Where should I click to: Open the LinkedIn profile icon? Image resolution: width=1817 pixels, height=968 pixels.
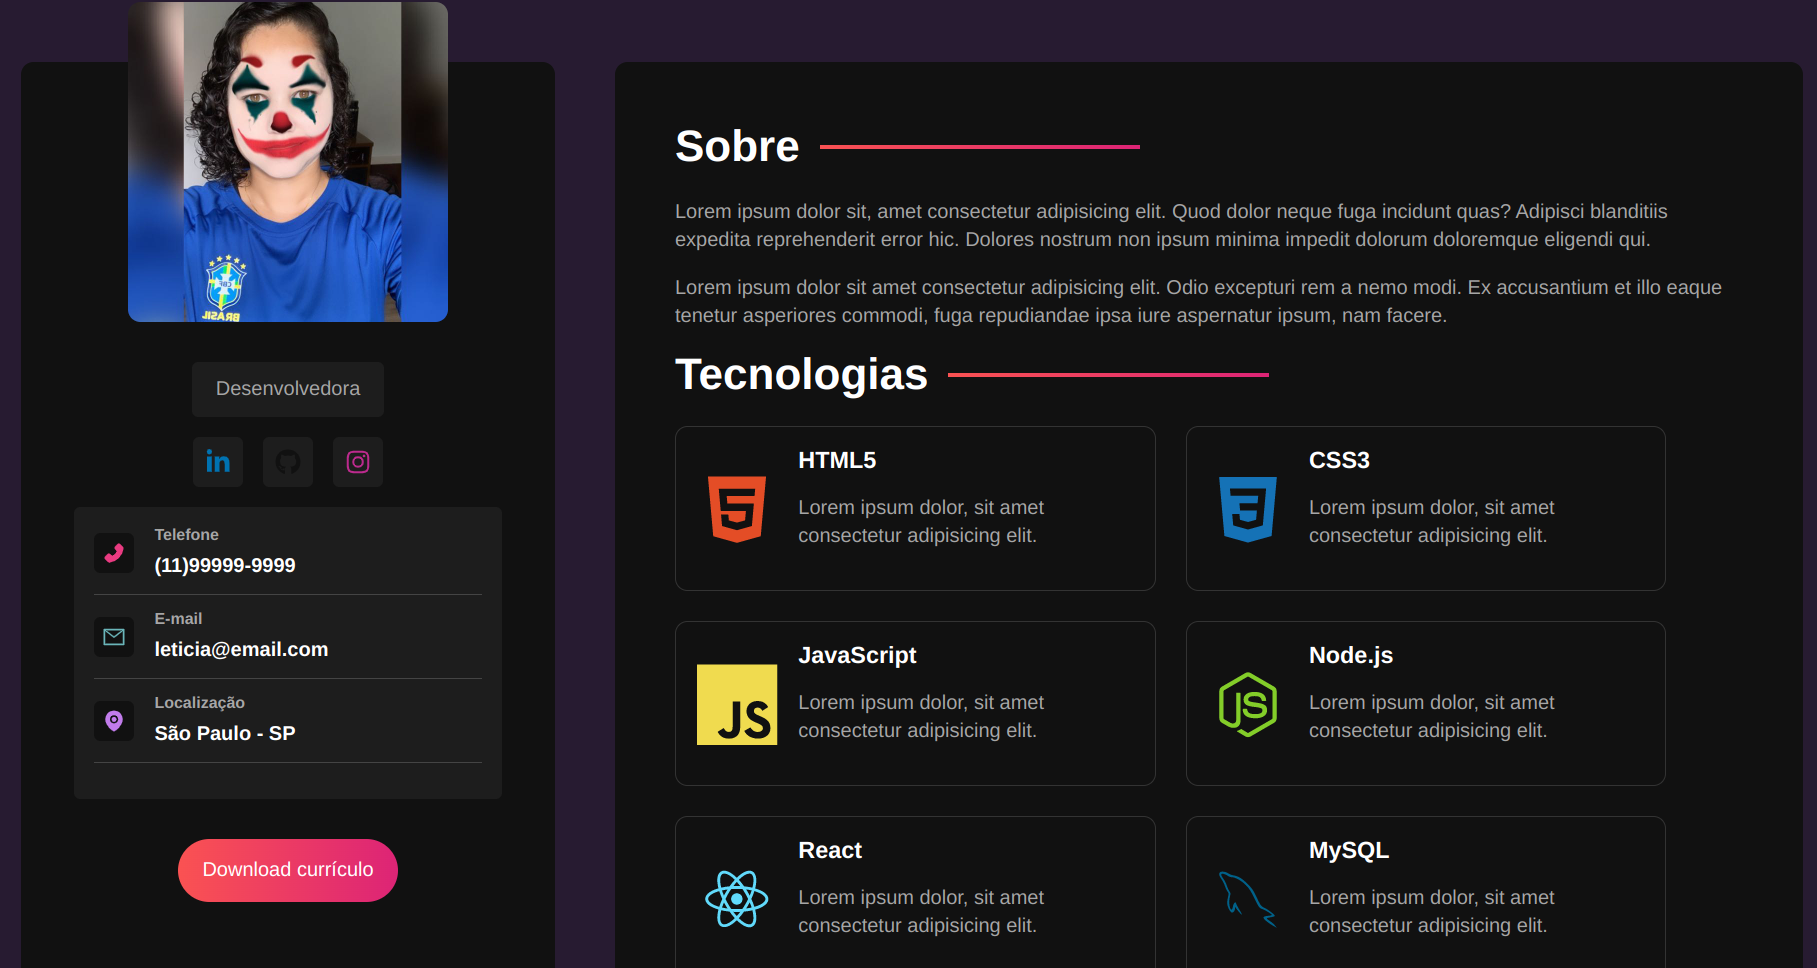pos(218,462)
